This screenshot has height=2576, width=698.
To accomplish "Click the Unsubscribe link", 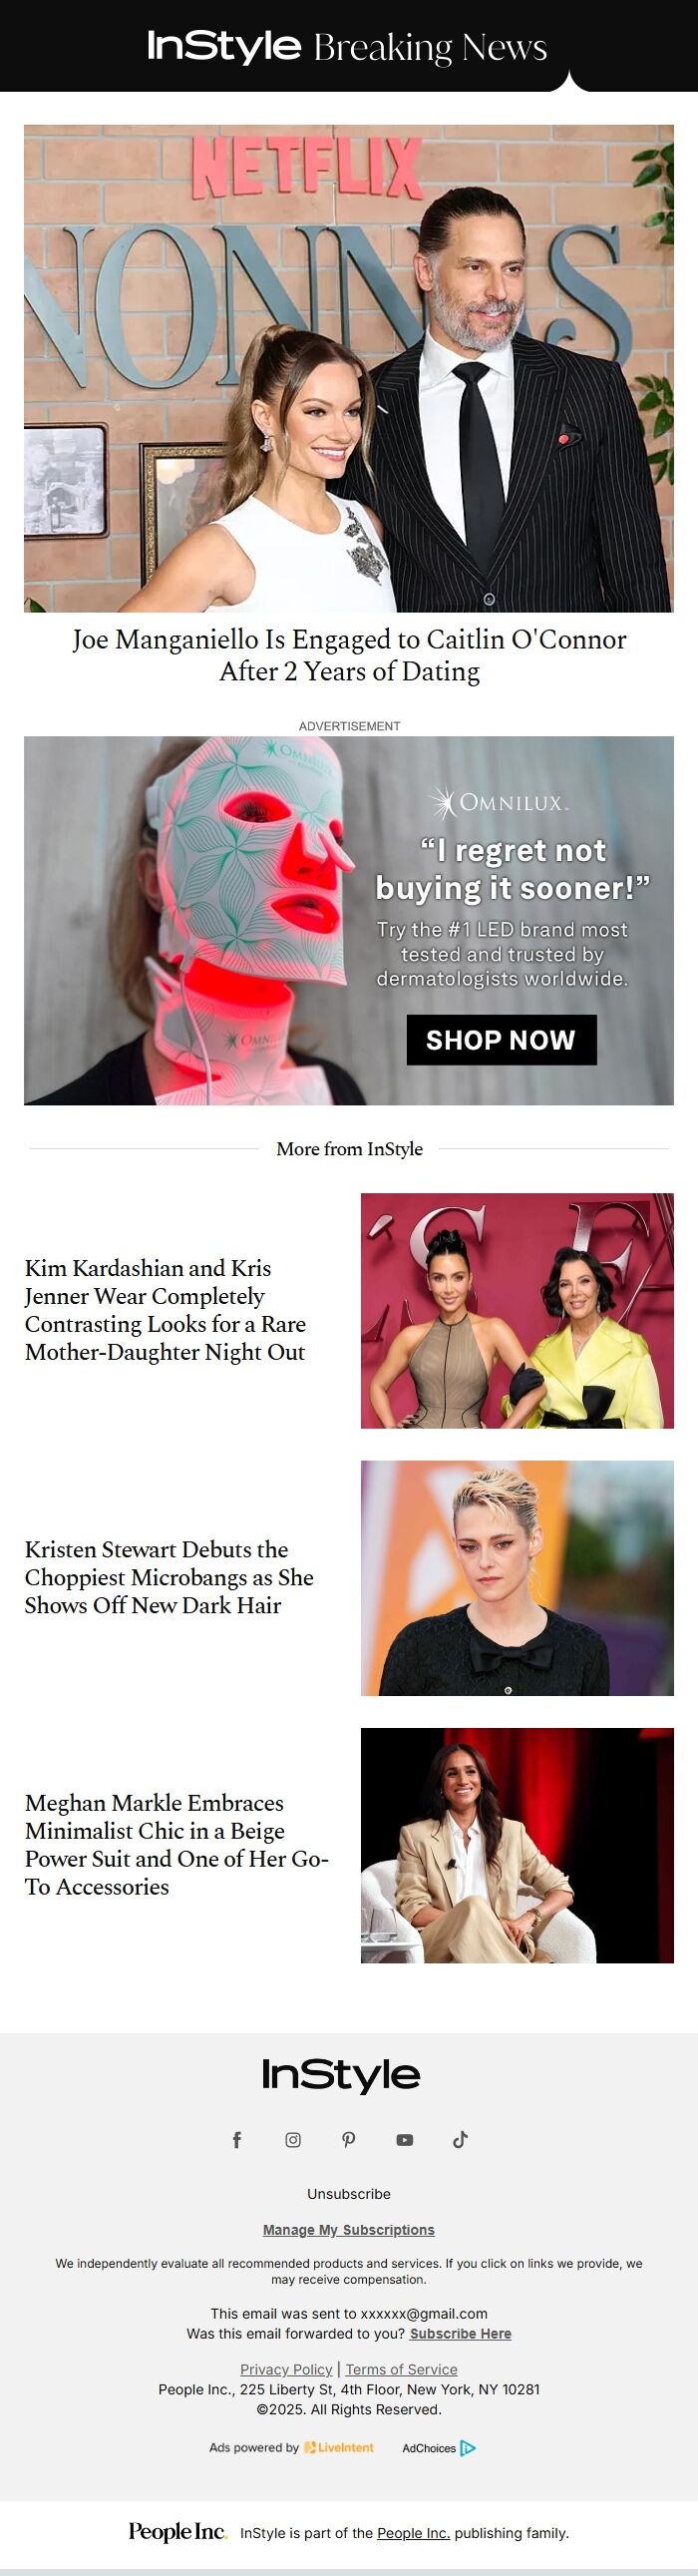I will pyautogui.click(x=349, y=2193).
